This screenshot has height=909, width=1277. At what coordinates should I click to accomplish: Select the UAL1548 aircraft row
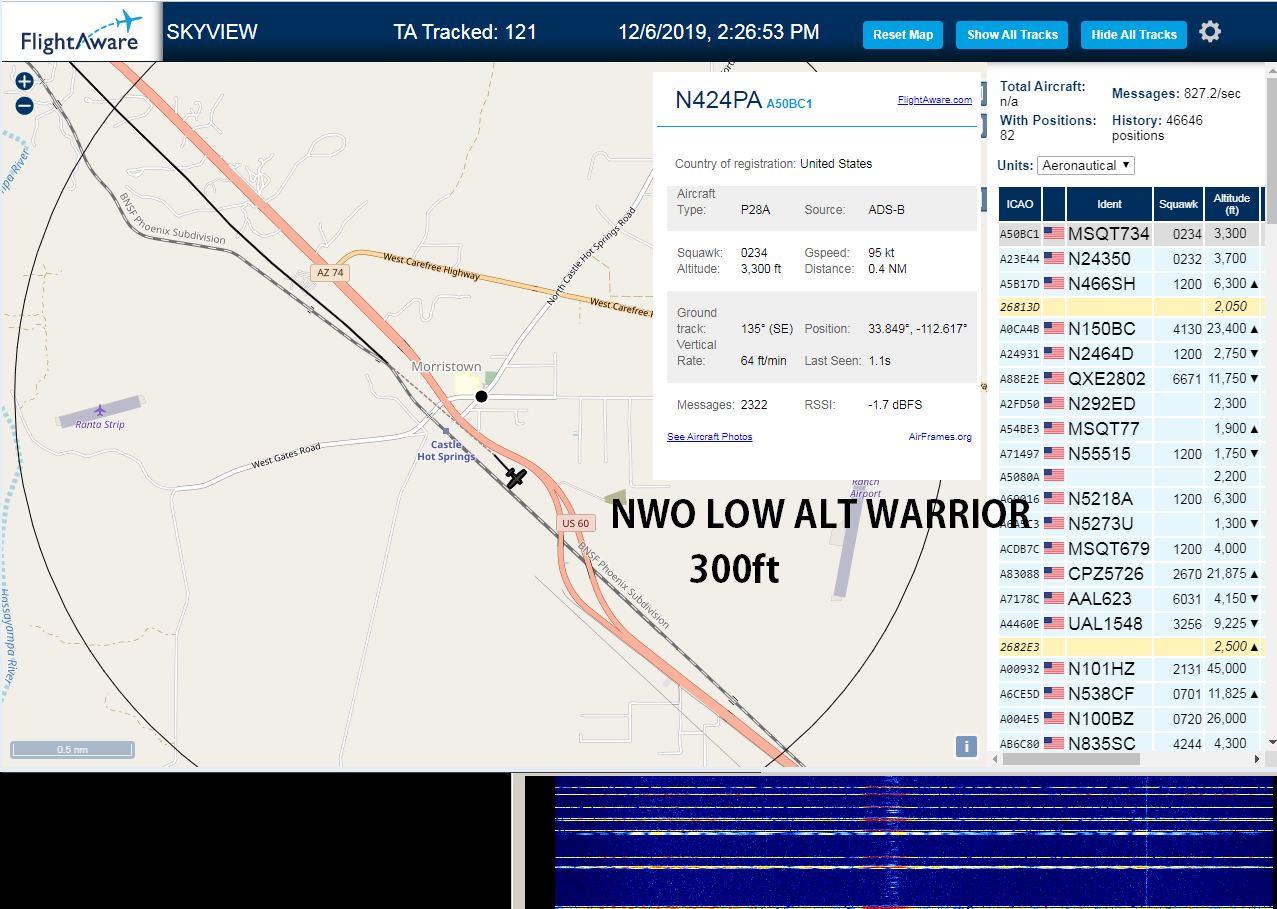1130,624
